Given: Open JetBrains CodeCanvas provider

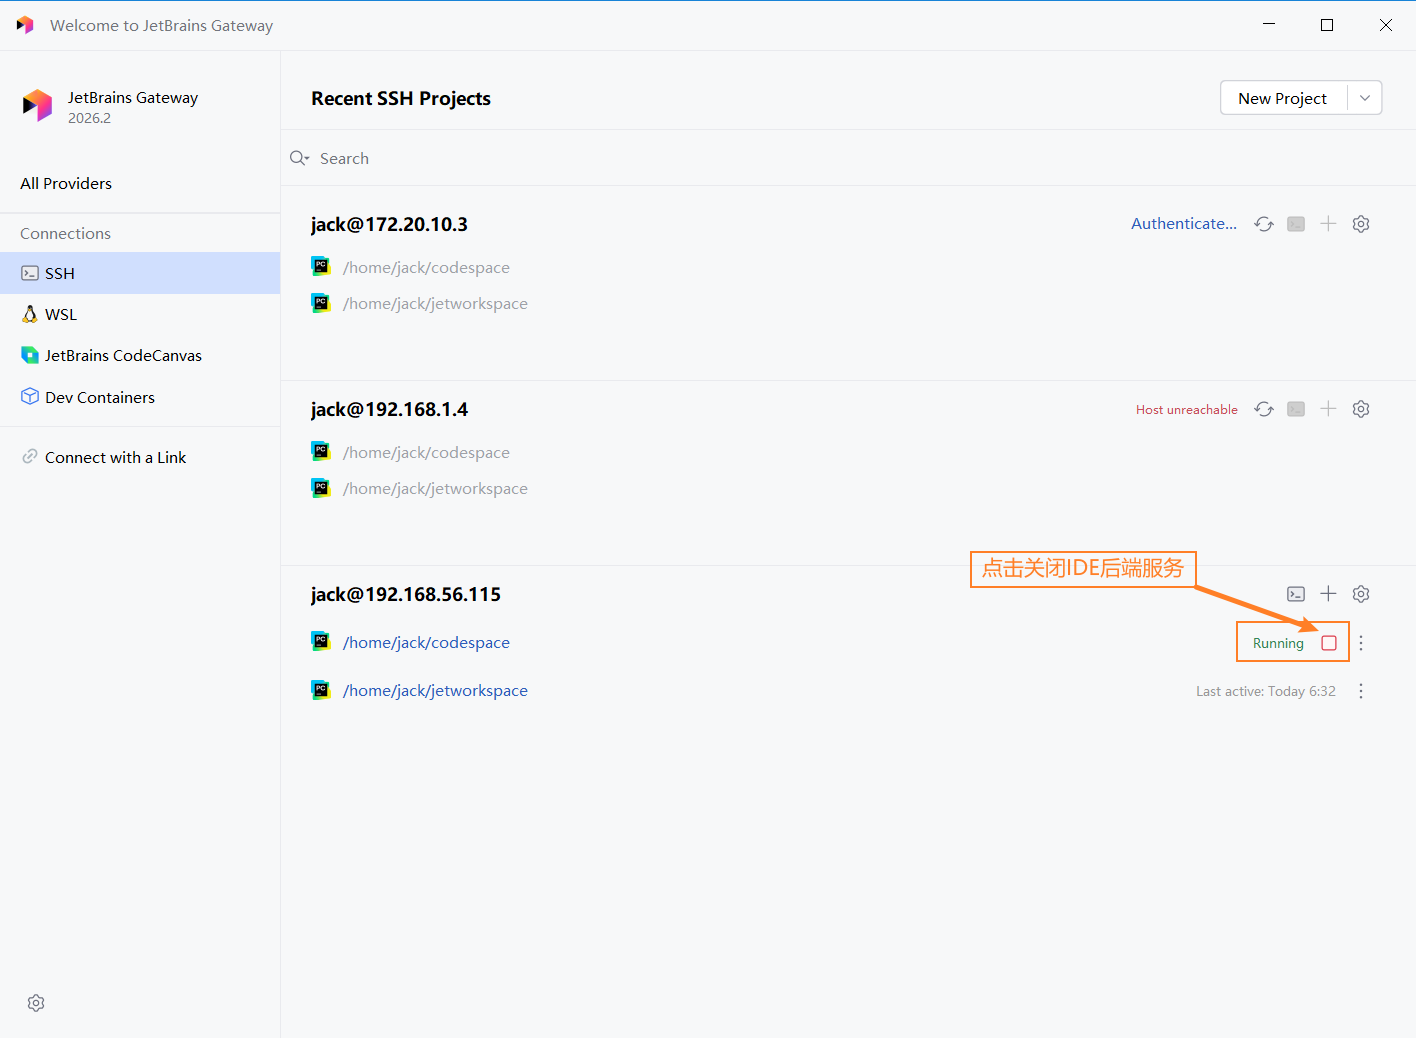Looking at the screenshot, I should point(140,355).
